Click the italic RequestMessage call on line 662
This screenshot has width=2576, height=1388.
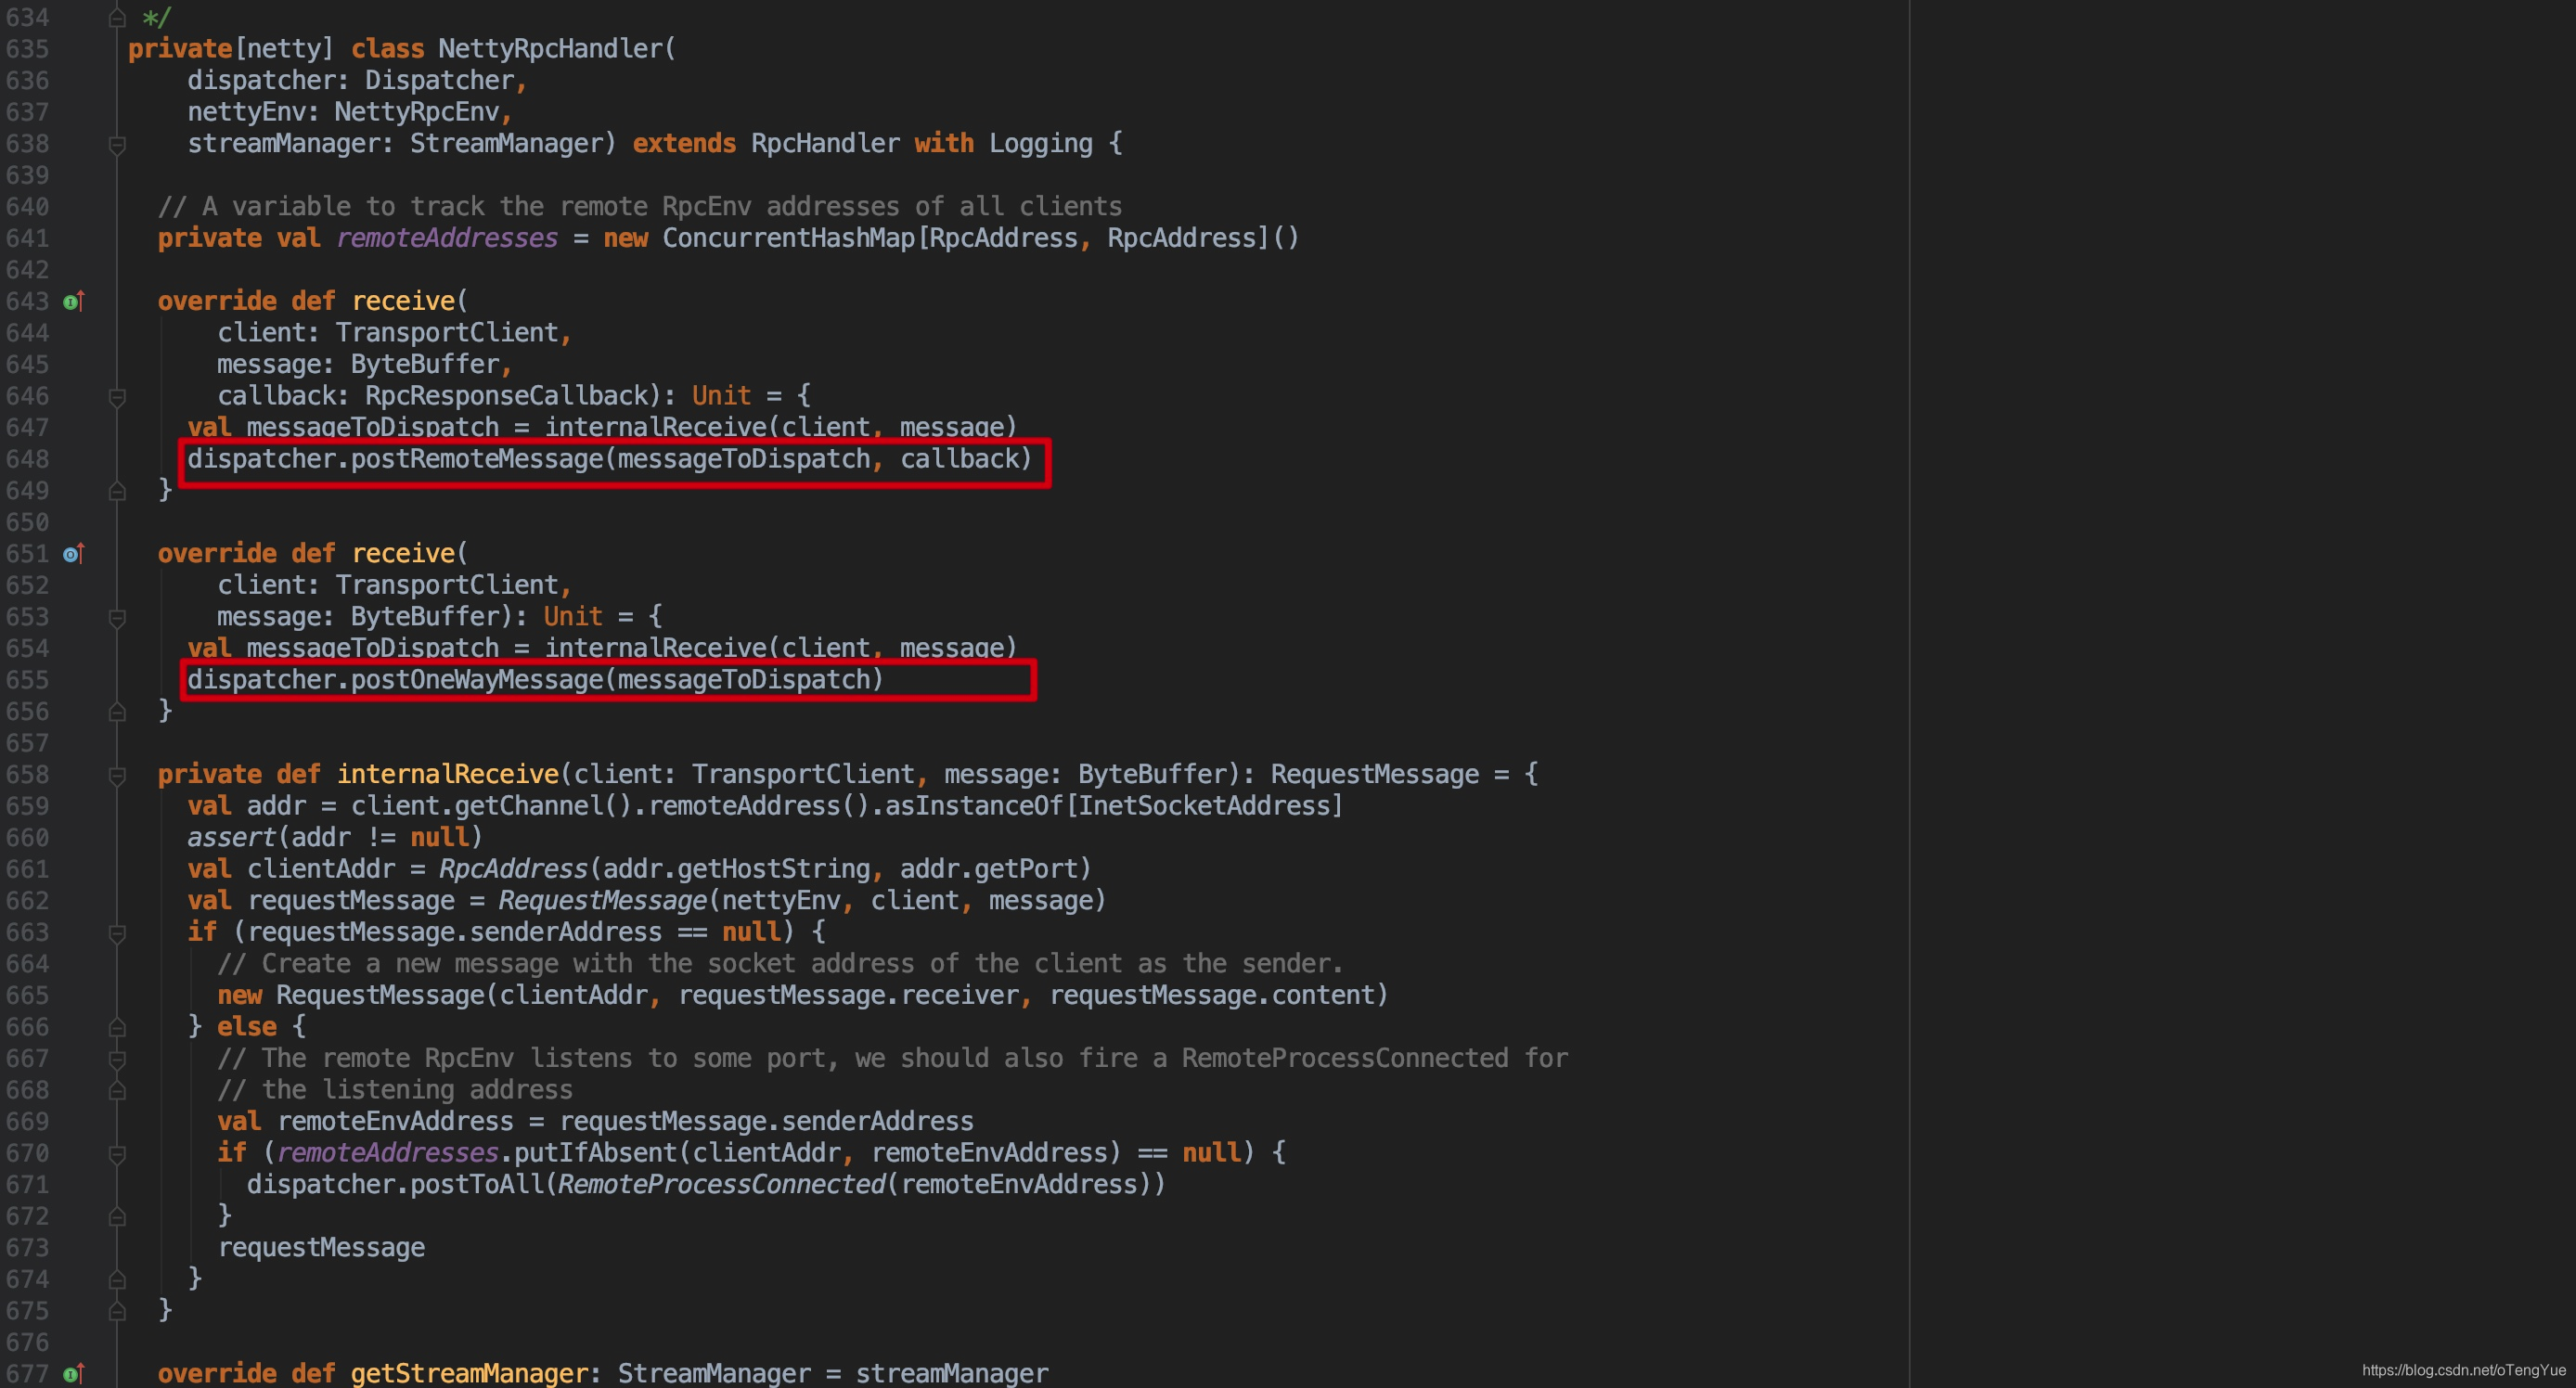point(602,901)
